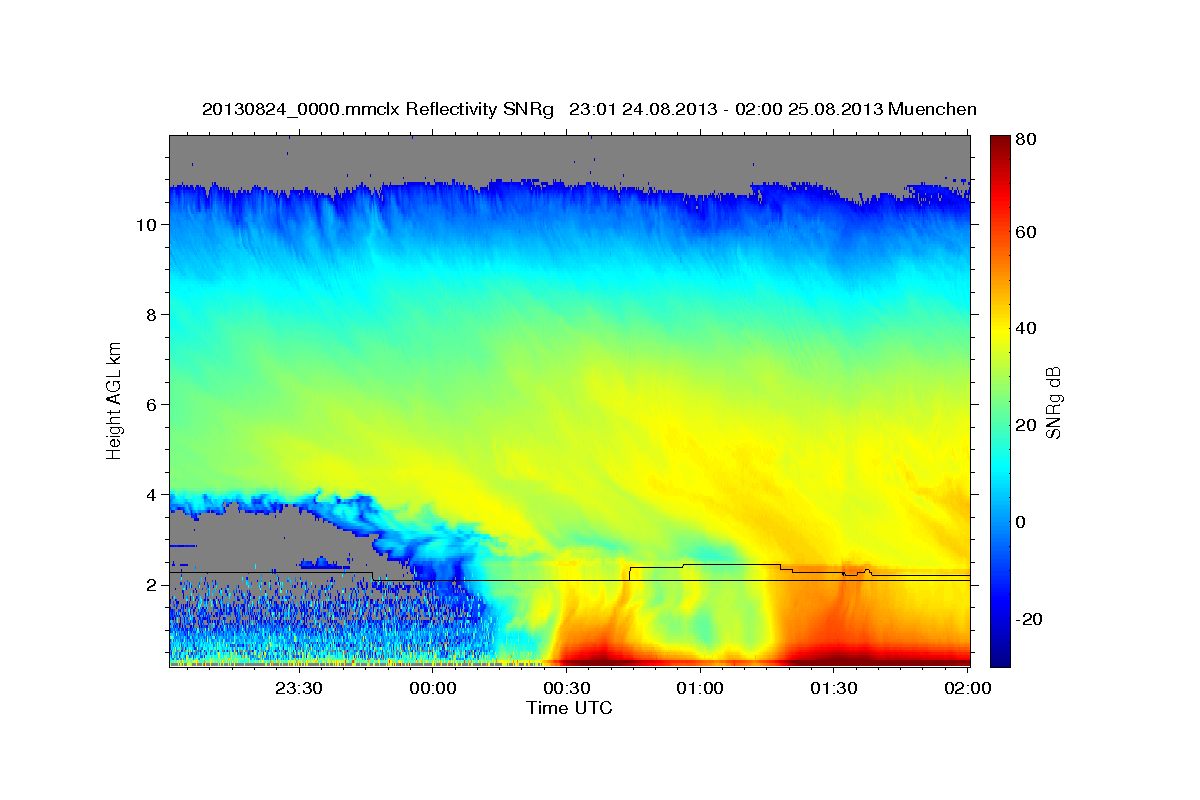Image resolution: width=1200 pixels, height=800 pixels.
Task: Click the height tick label 2
Action: click(x=150, y=585)
